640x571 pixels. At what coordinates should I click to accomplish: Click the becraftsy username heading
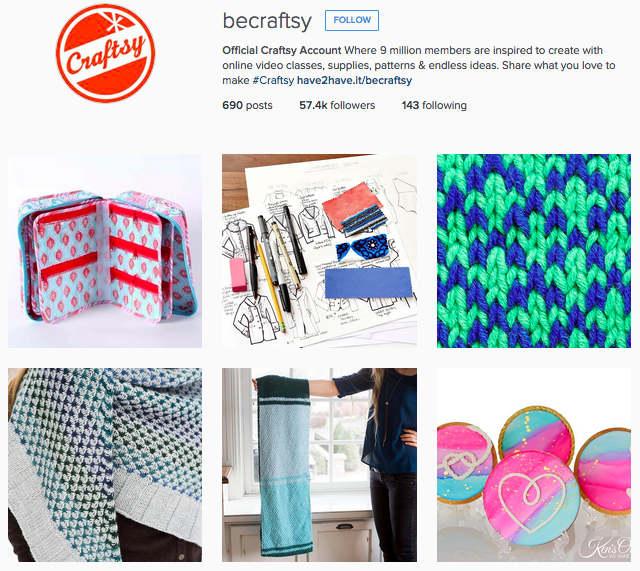point(267,20)
